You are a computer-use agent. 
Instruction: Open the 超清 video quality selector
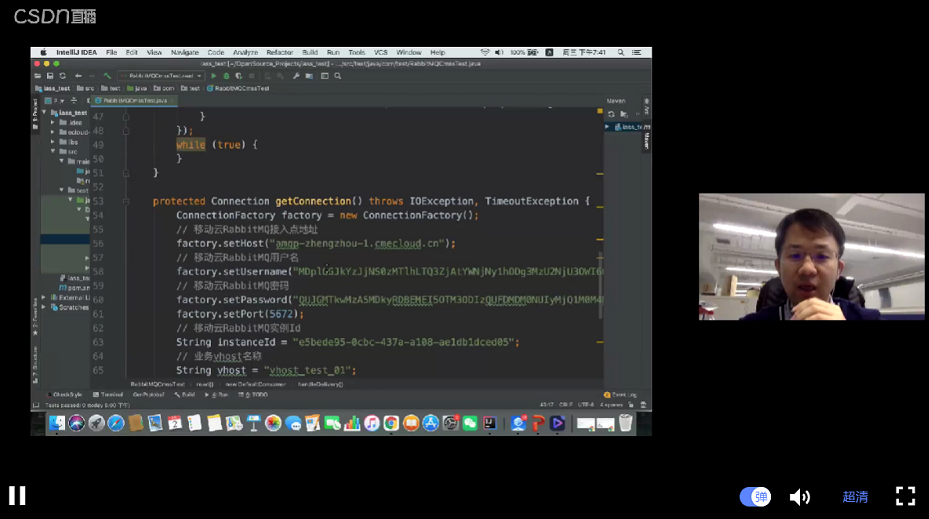pos(855,497)
